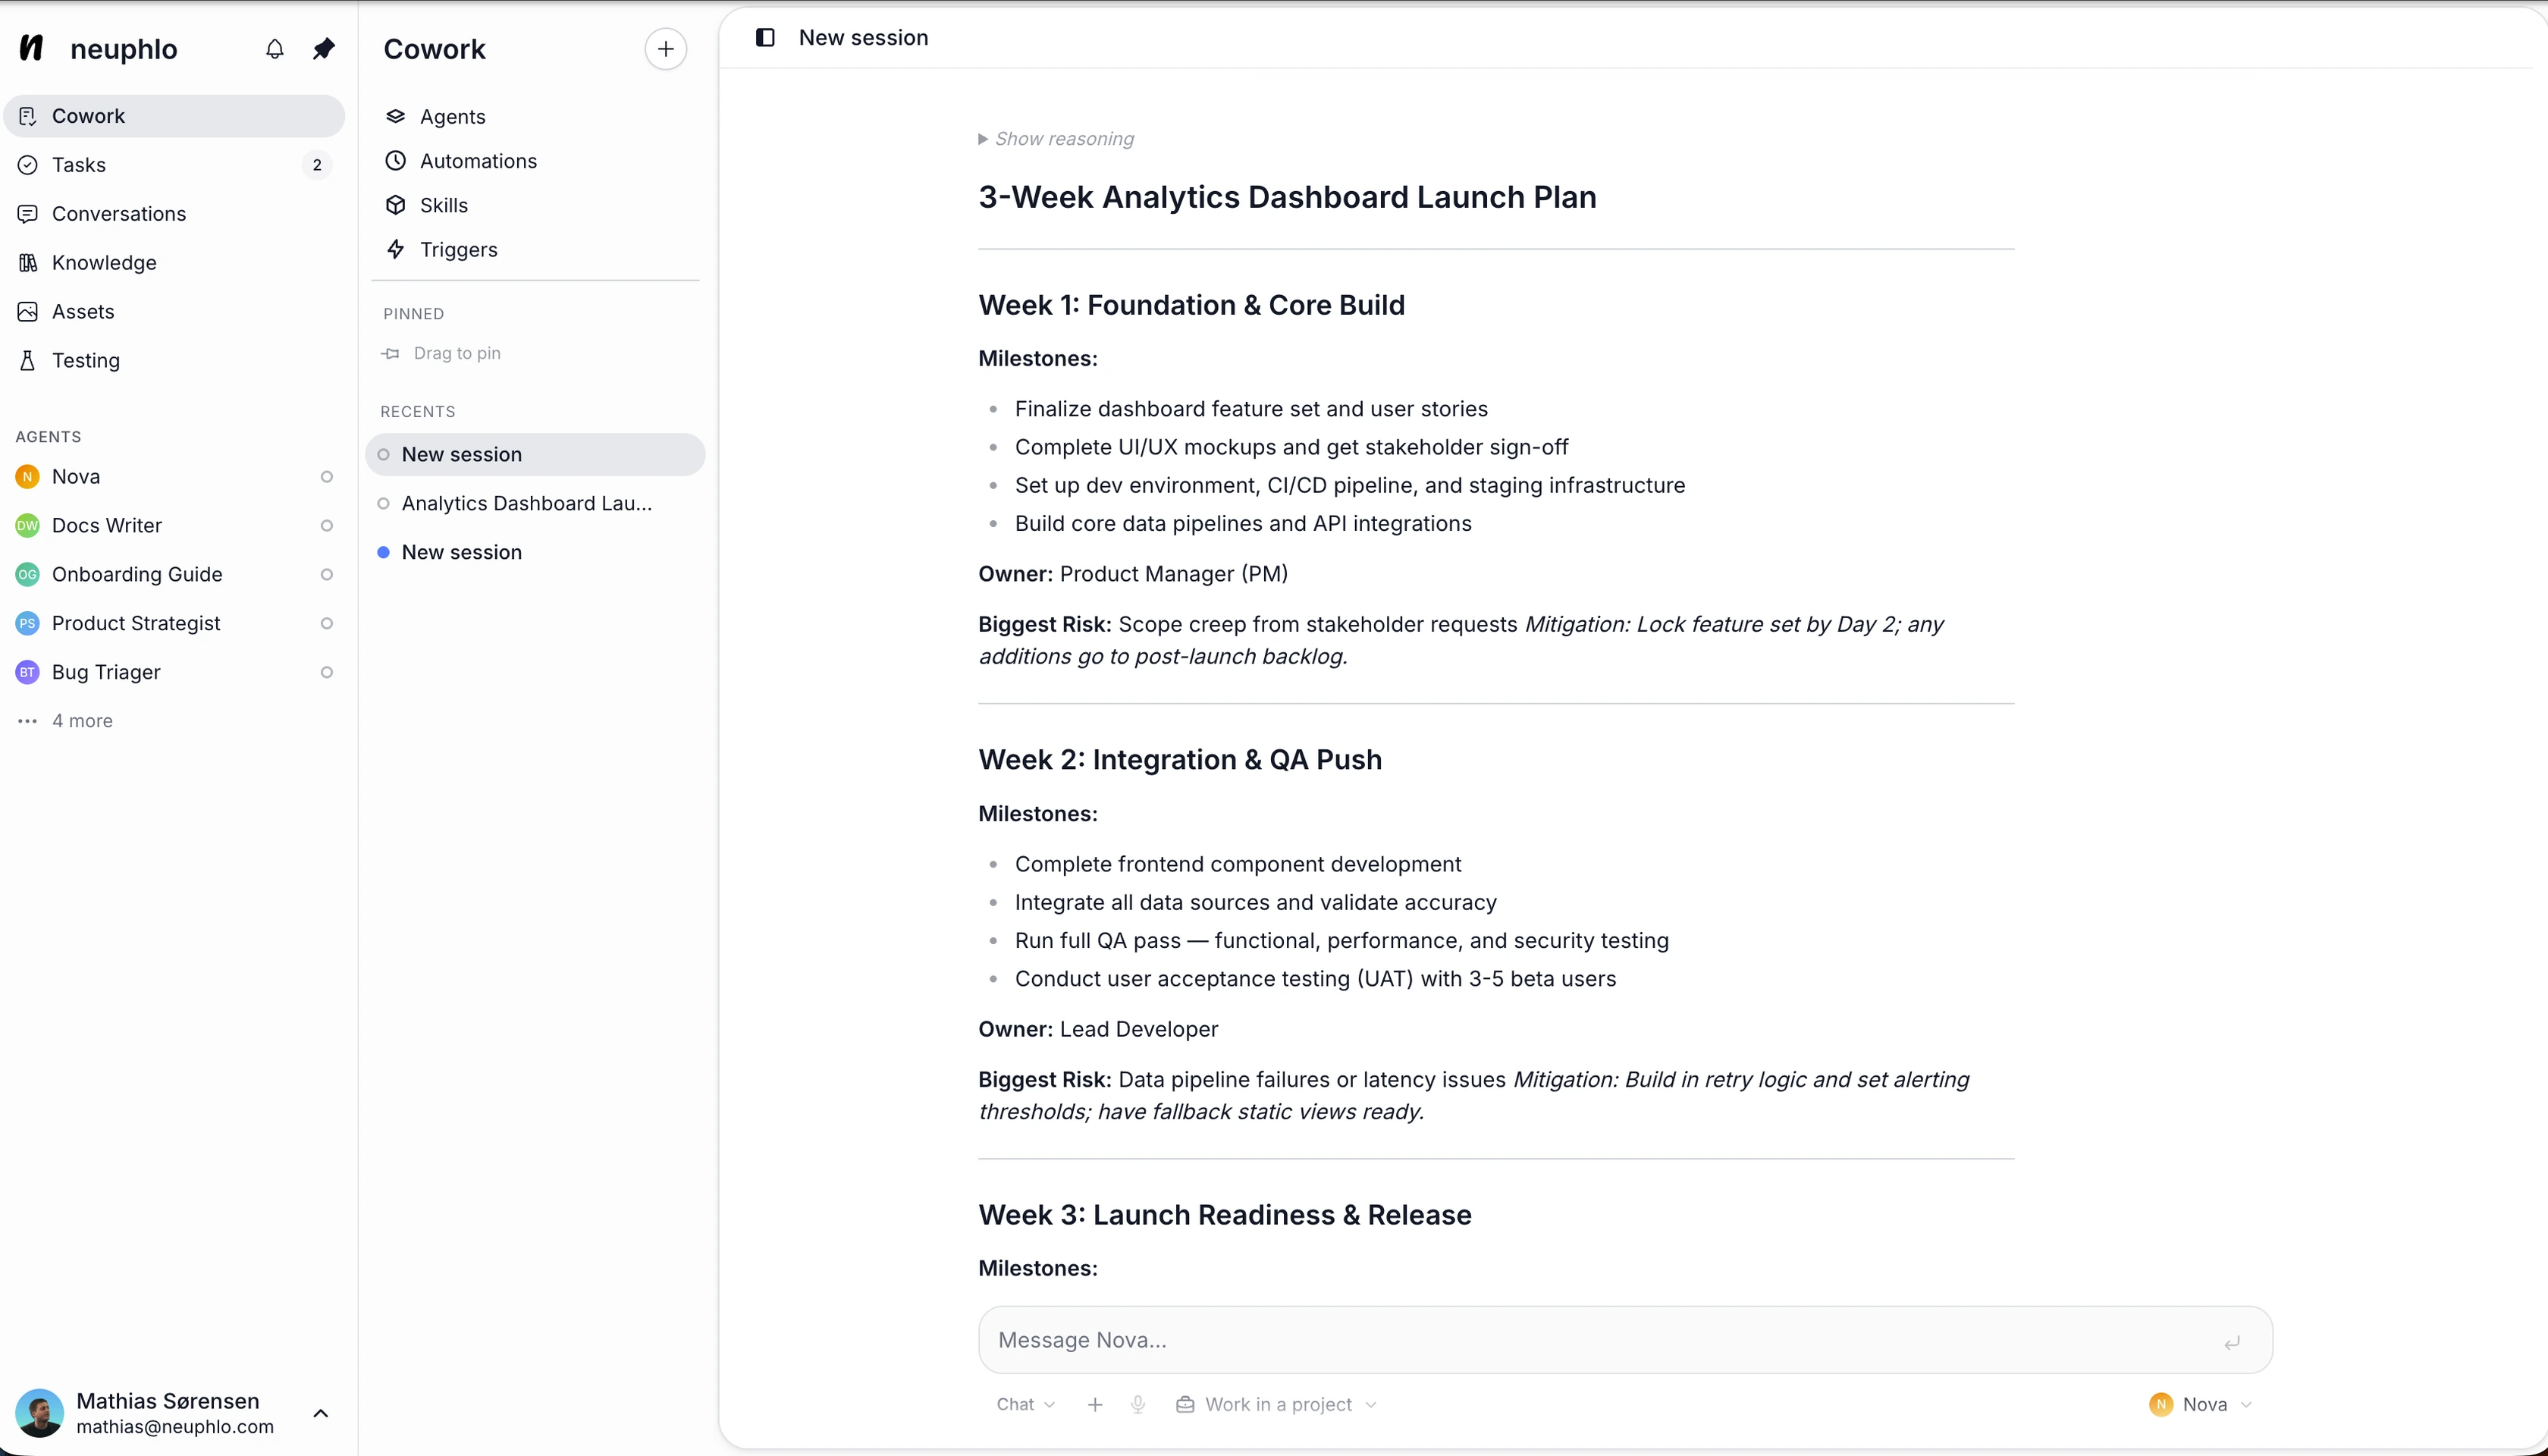Click the Week 1: Foundation heading
Screen dimensions: 2548x1456
tap(1191, 305)
